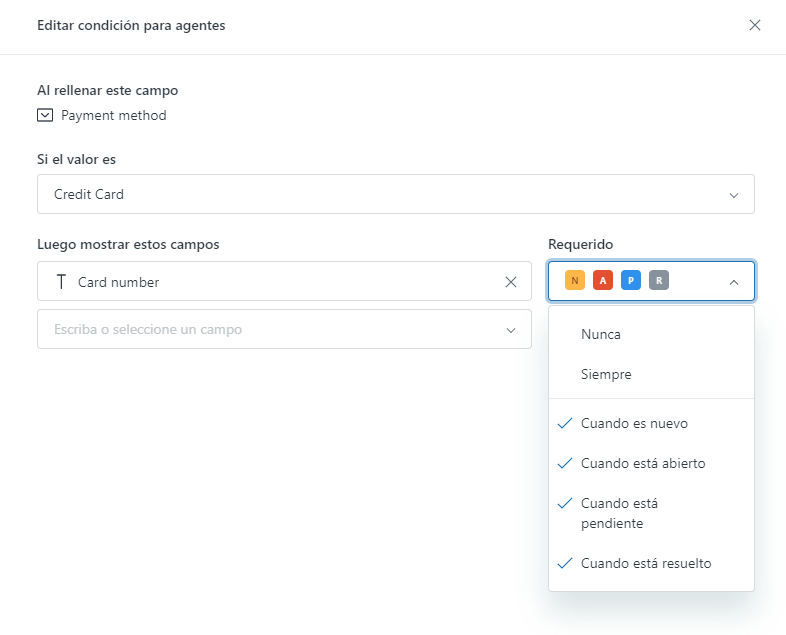The width and height of the screenshot is (786, 635).
Task: Close the edit condition dialog
Action: (x=755, y=25)
